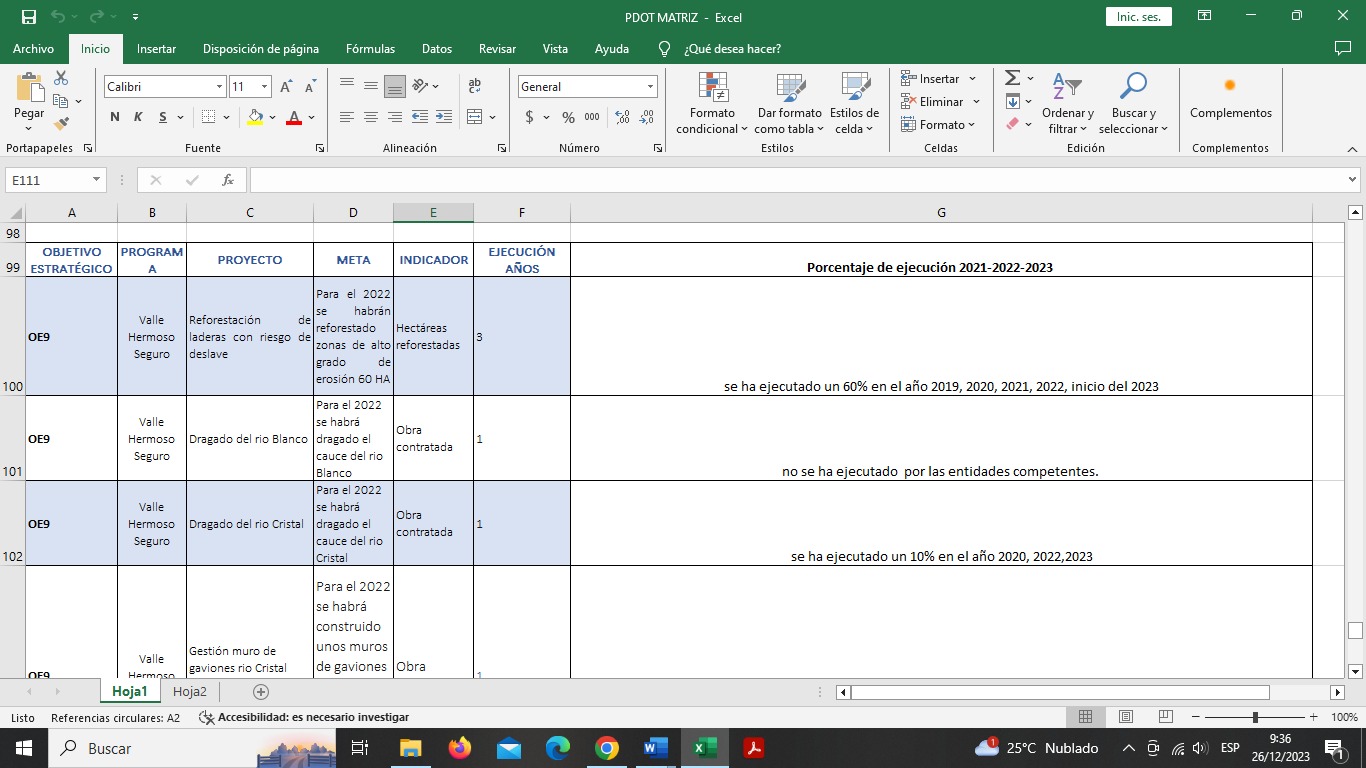Expand the font name dropdown showing Calibri
Screen dimensions: 1366x768
(219, 87)
